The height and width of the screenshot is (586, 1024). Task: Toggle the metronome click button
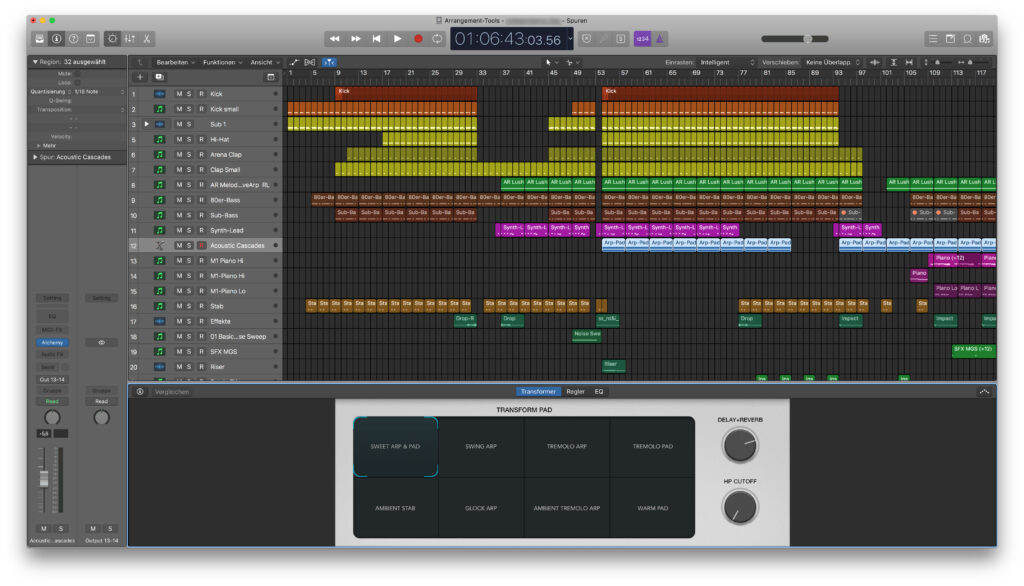tap(660, 39)
